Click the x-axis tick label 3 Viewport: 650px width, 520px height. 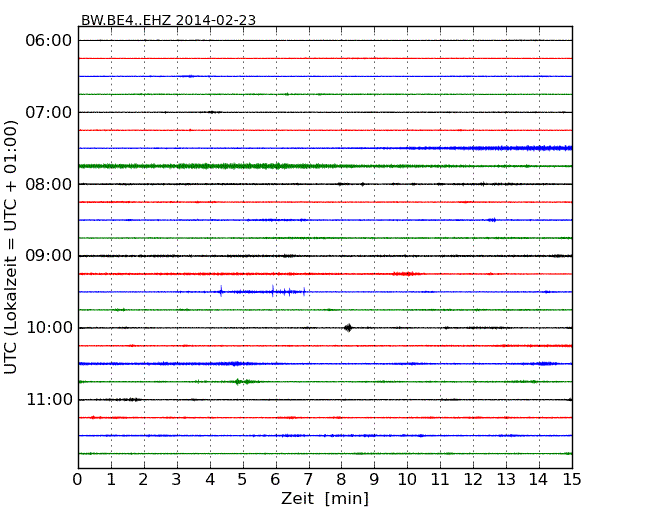[x=177, y=479]
